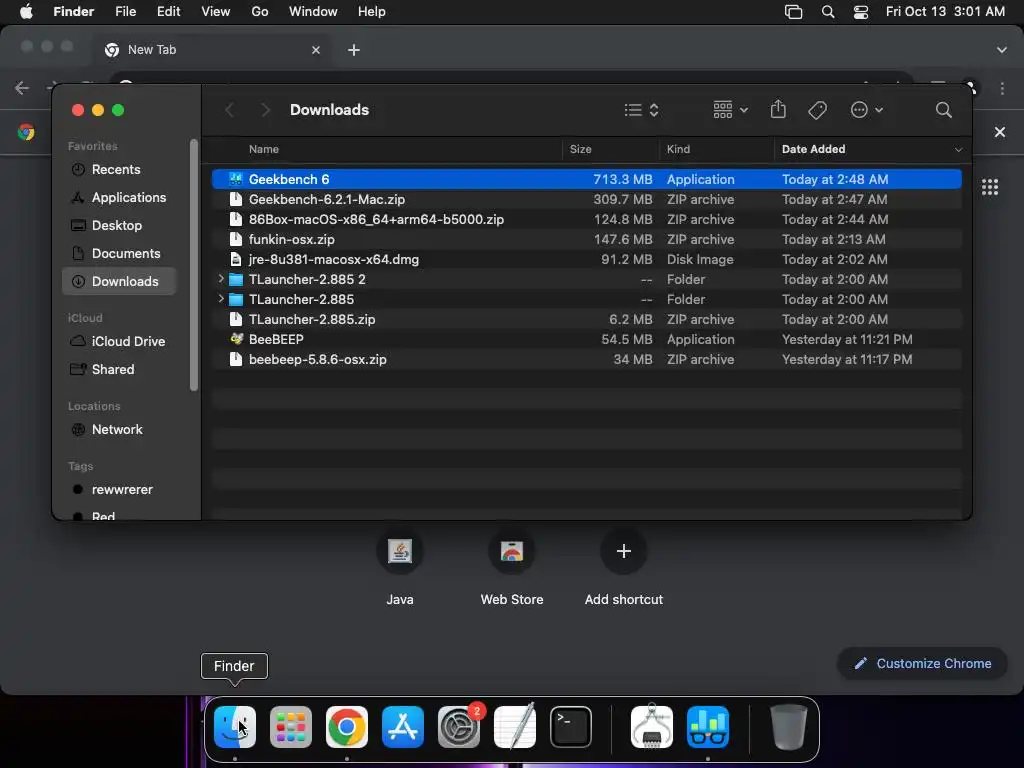Open the Window menu
Viewport: 1024px width, 768px height.
[x=313, y=12]
